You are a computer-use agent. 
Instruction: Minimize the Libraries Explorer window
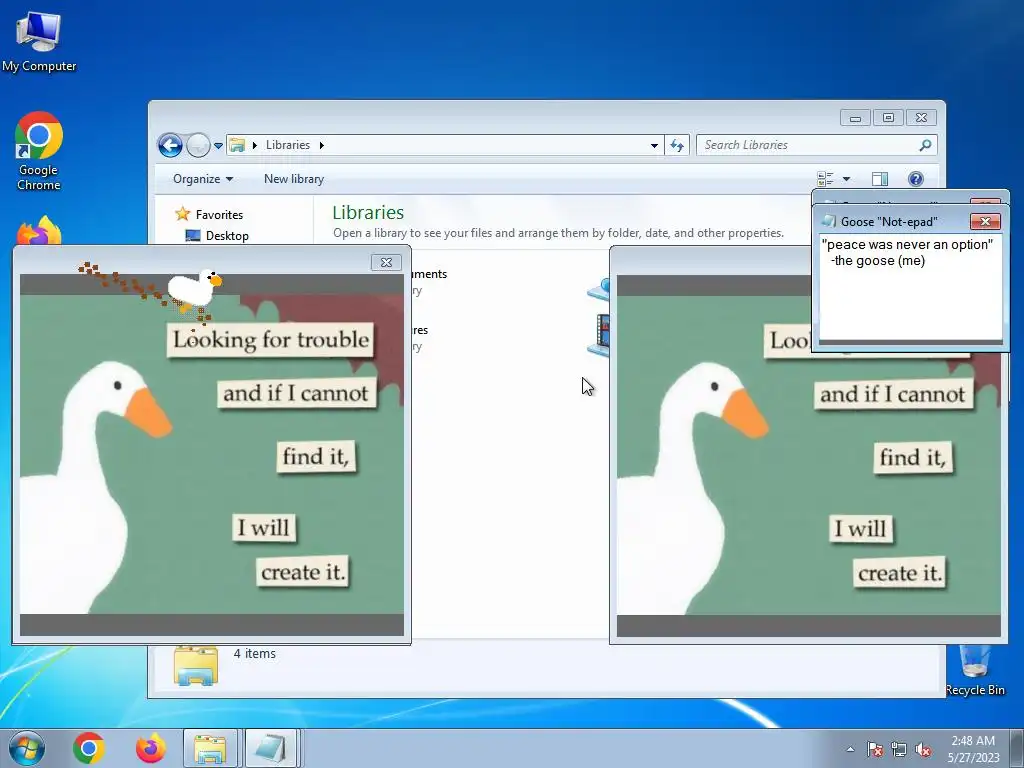[855, 118]
